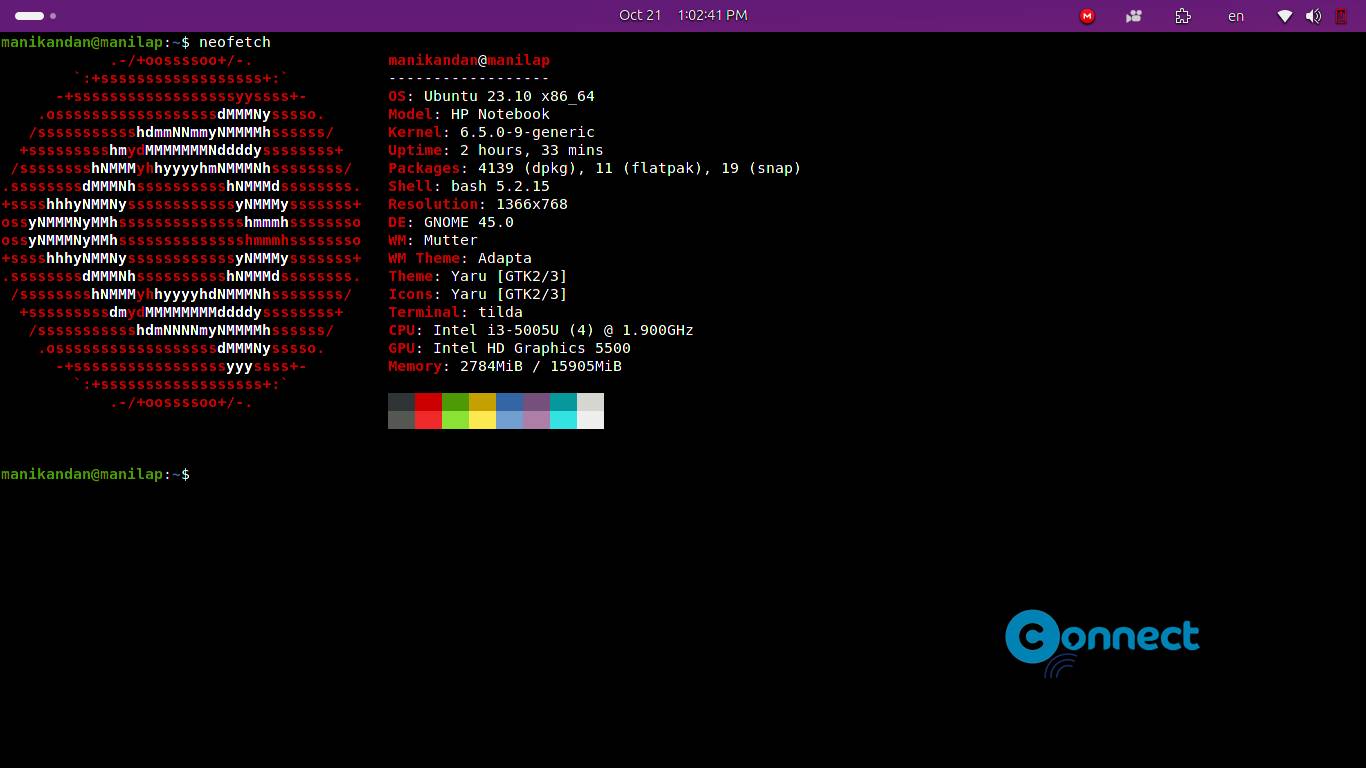Click the video camera tray icon
1366x768 pixels.
(x=1134, y=16)
